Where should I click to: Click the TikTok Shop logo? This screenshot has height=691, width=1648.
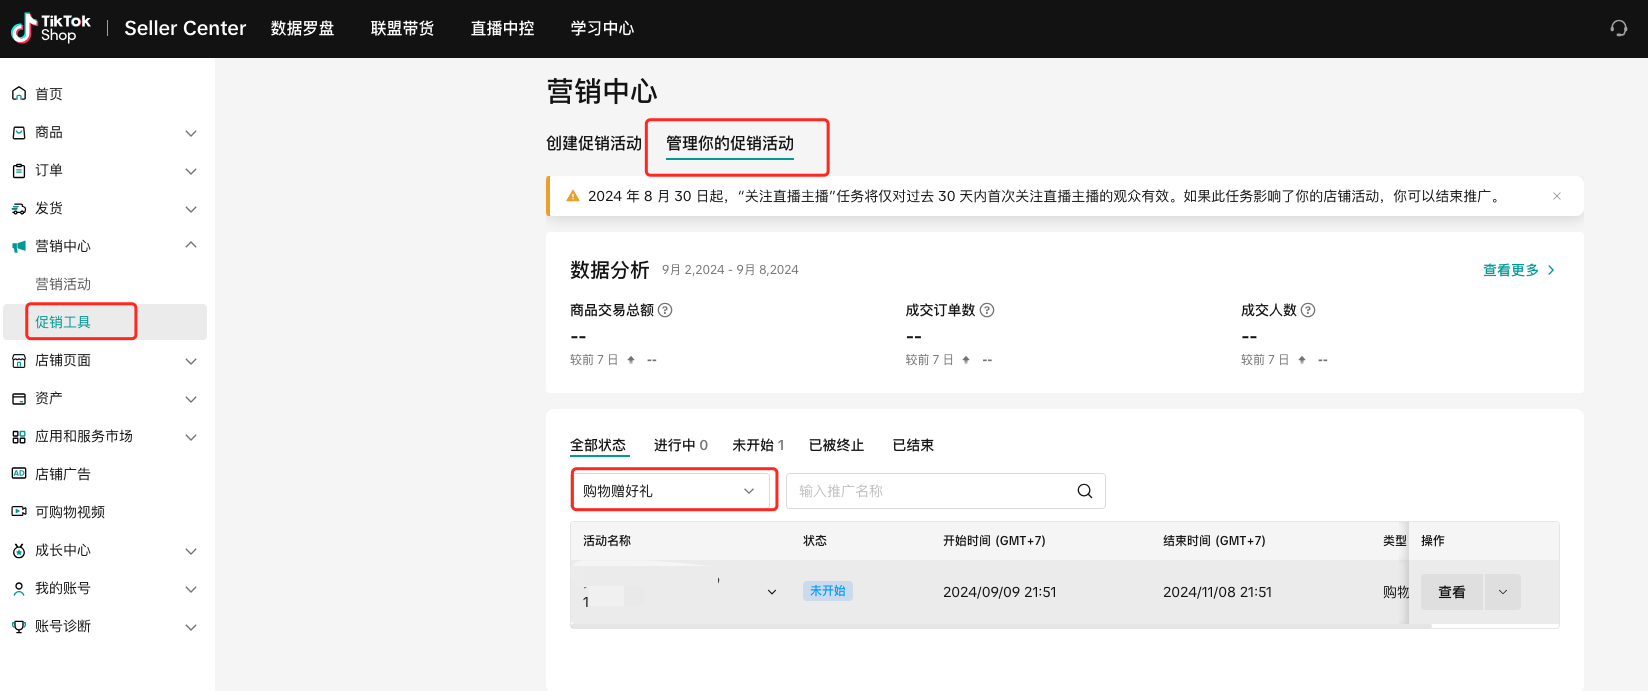51,28
